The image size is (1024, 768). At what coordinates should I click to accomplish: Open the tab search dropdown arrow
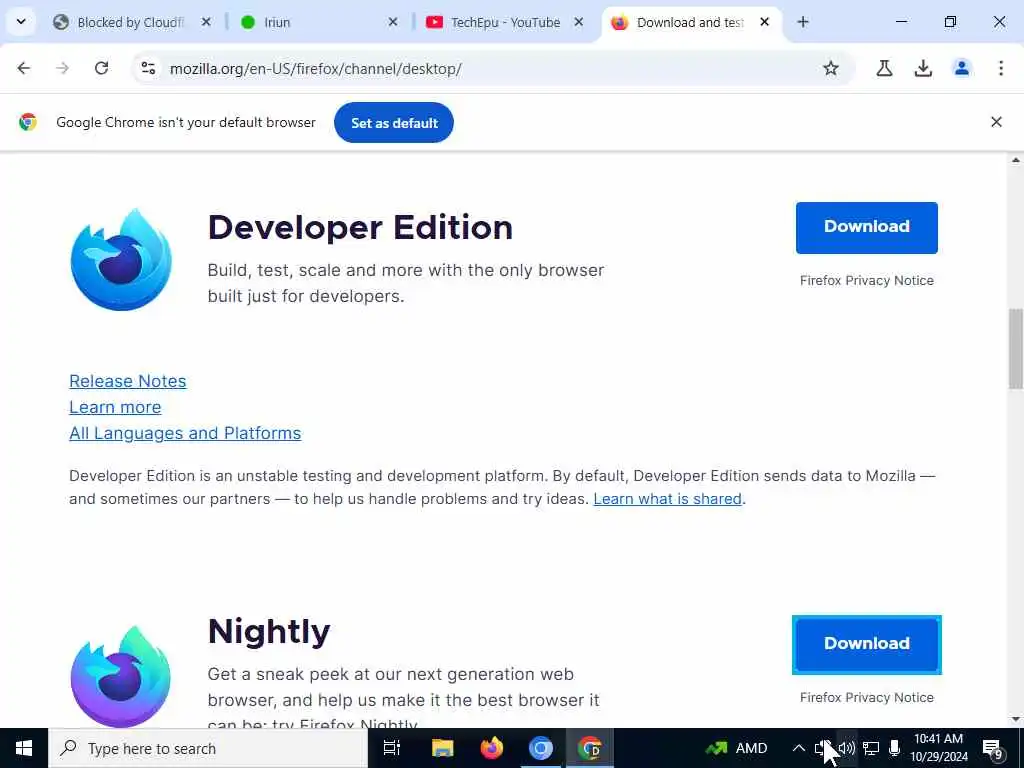[21, 22]
